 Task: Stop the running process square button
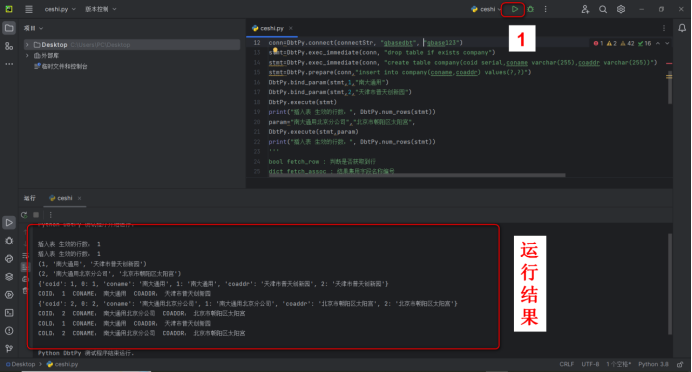tap(36, 215)
